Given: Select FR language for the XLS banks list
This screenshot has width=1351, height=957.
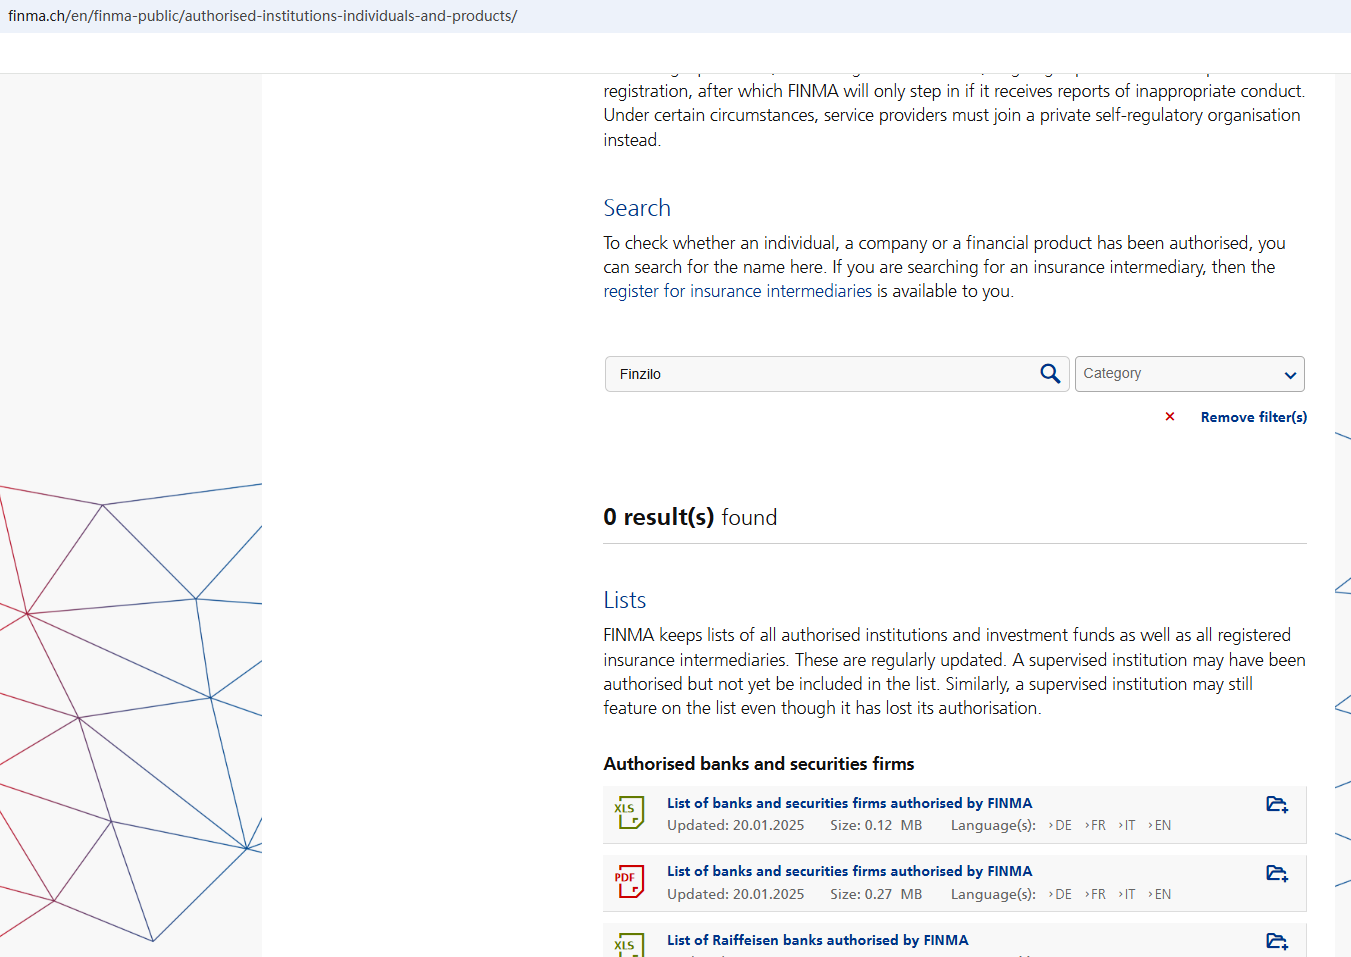Looking at the screenshot, I should [x=1096, y=826].
